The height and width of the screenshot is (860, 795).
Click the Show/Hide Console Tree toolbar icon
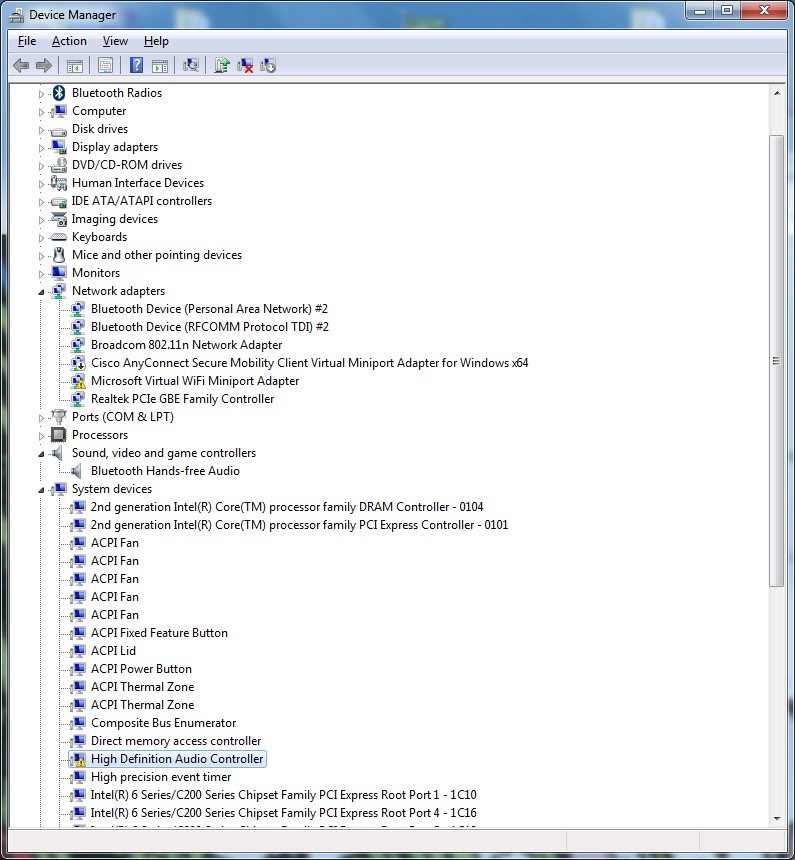pyautogui.click(x=75, y=66)
